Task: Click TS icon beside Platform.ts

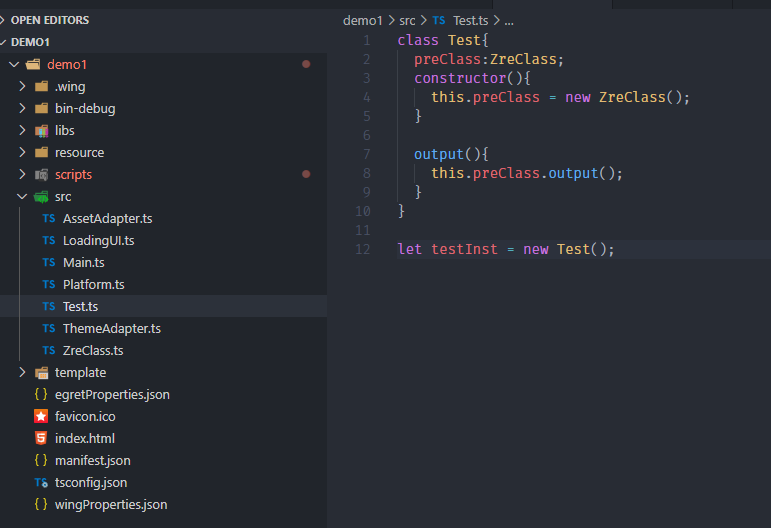Action: [49, 284]
